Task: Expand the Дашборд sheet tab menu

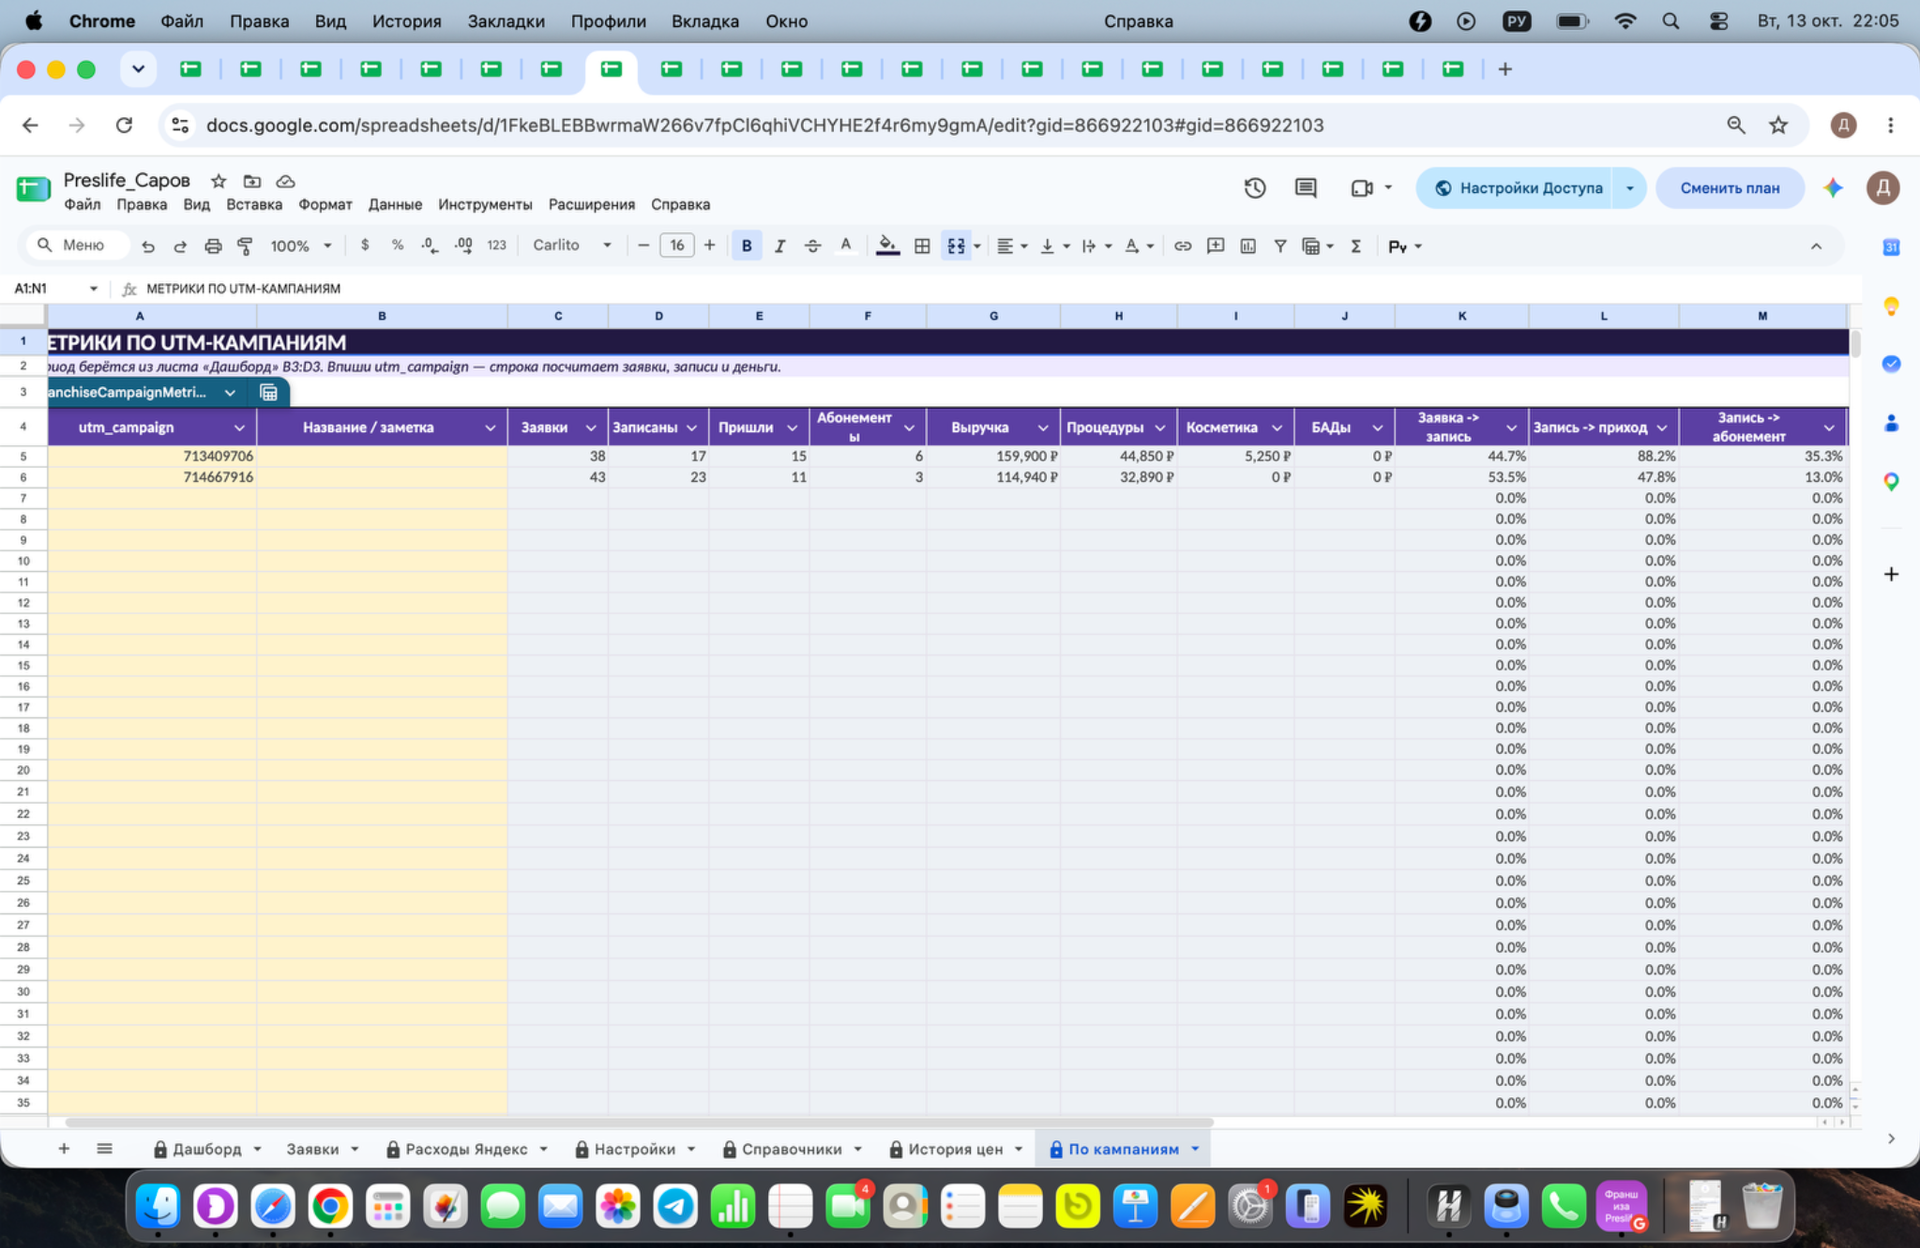Action: click(257, 1149)
